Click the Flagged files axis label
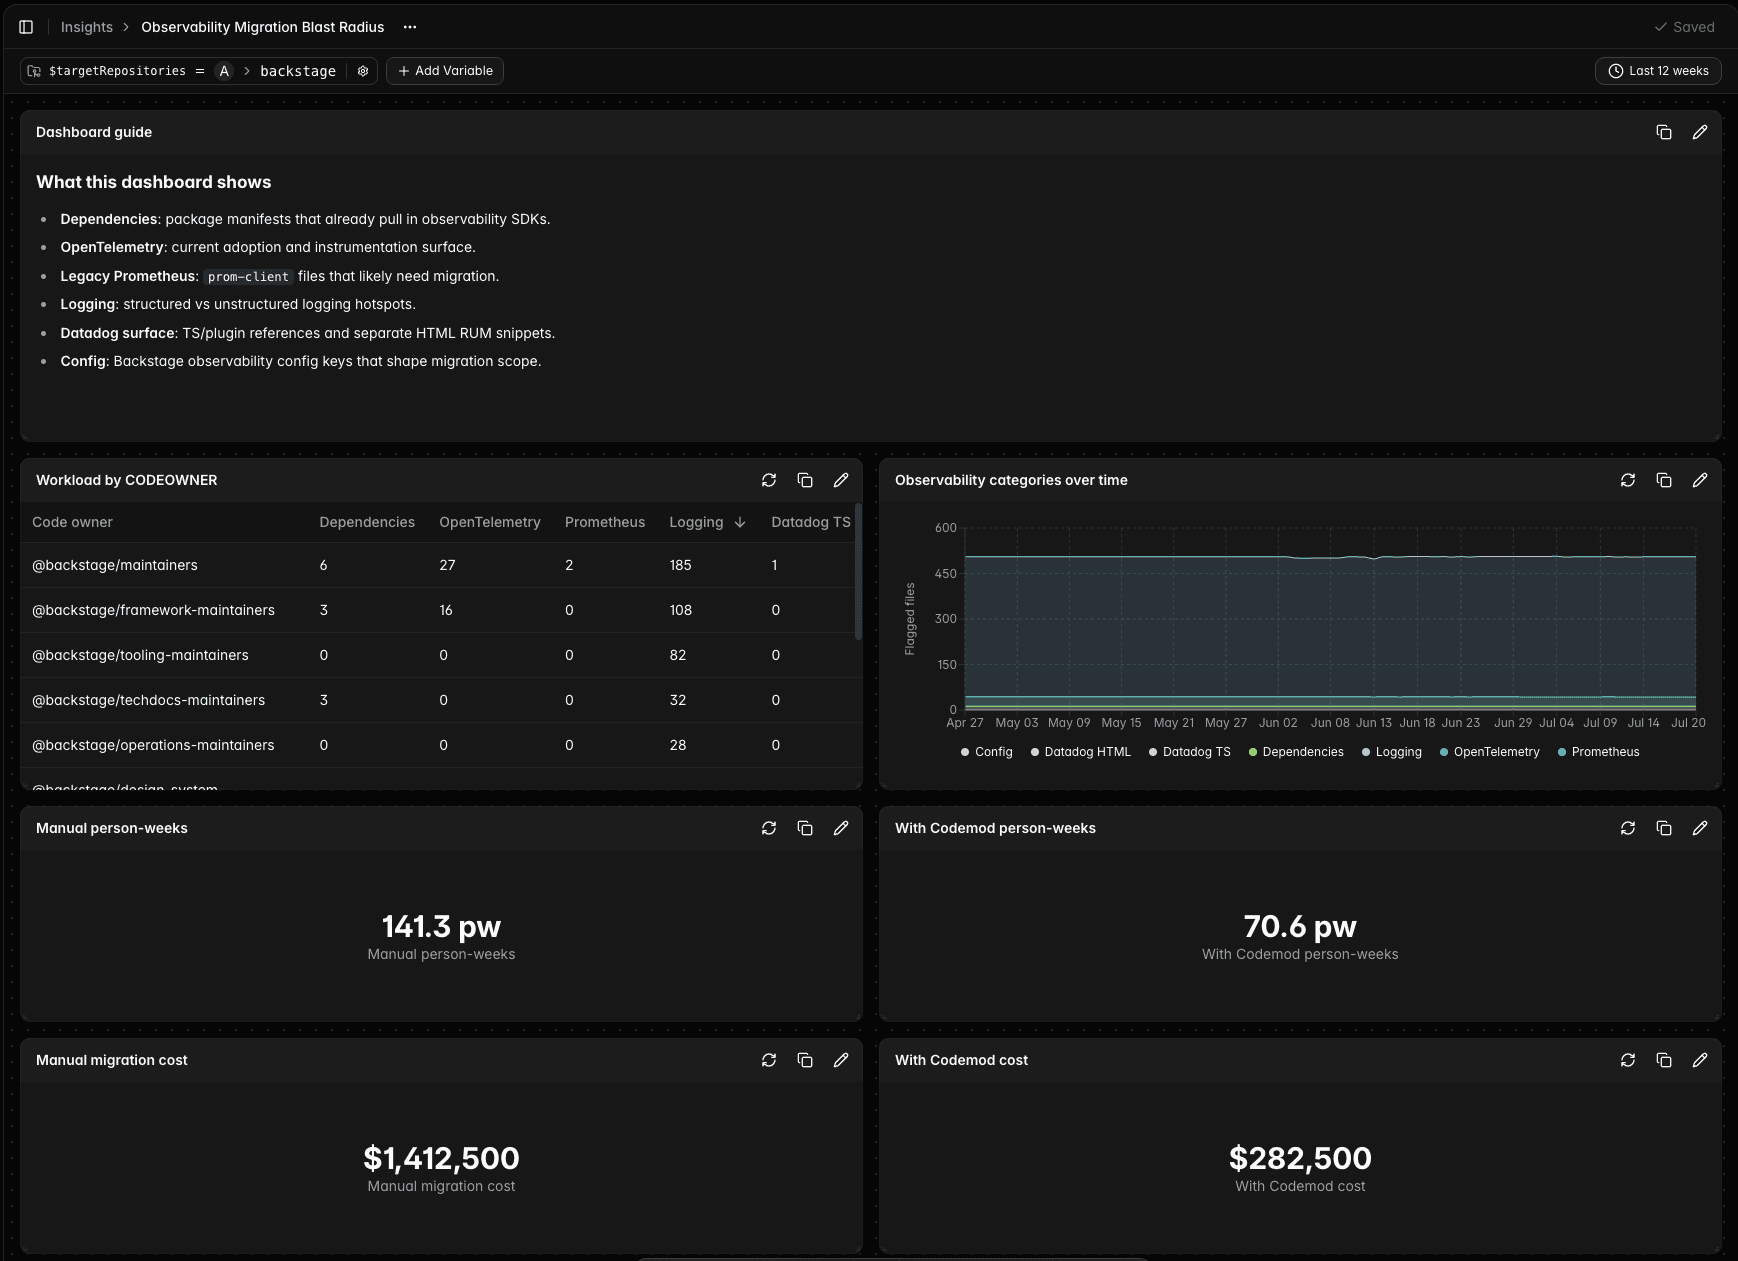 (910, 619)
